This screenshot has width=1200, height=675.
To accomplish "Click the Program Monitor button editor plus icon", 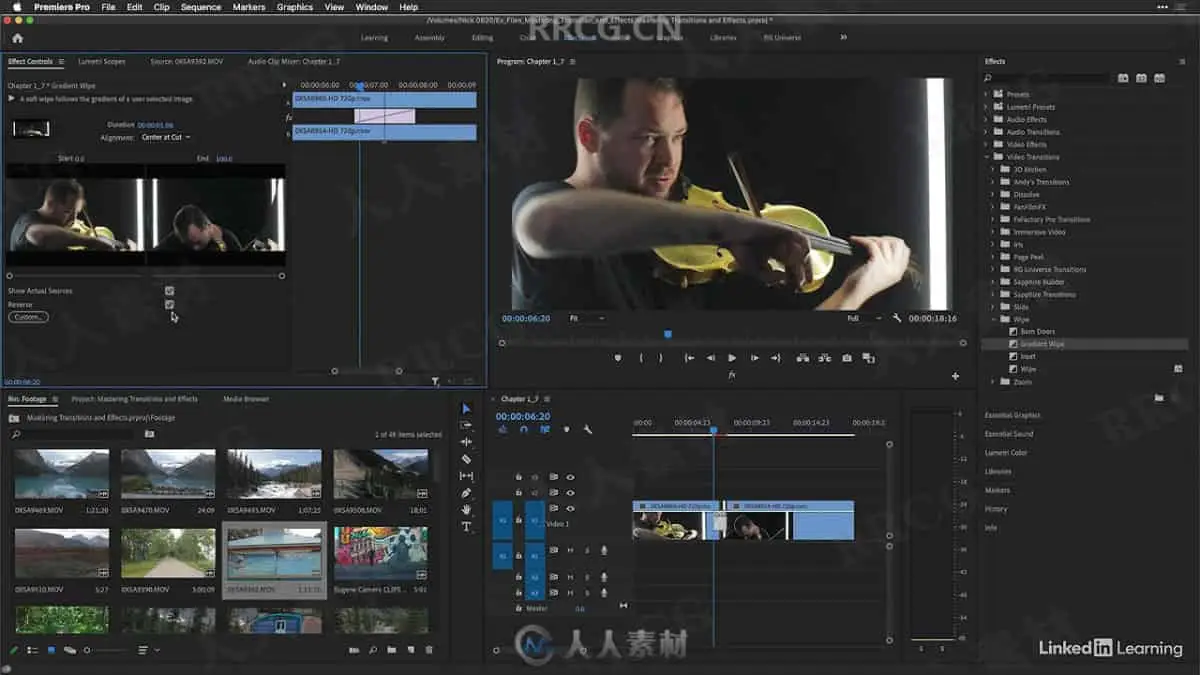I will click(955, 376).
